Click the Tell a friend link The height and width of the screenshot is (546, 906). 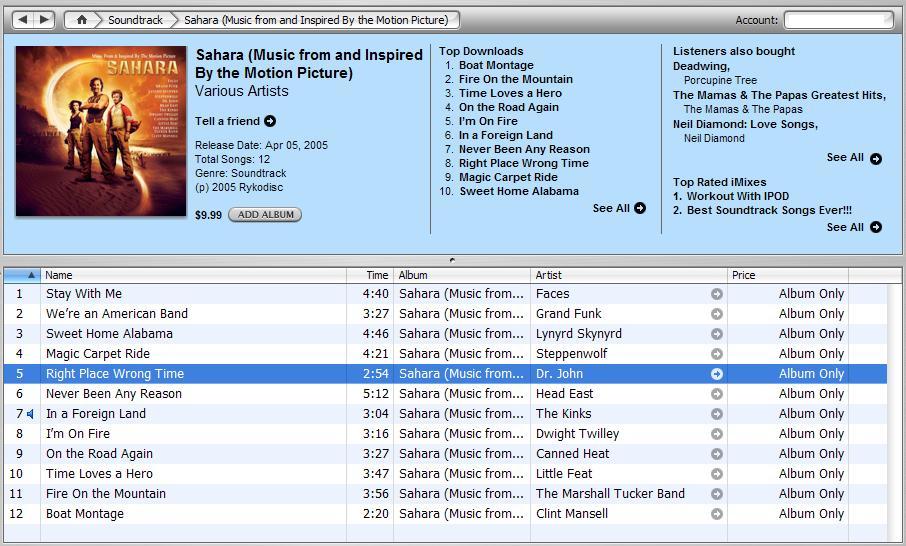point(227,121)
